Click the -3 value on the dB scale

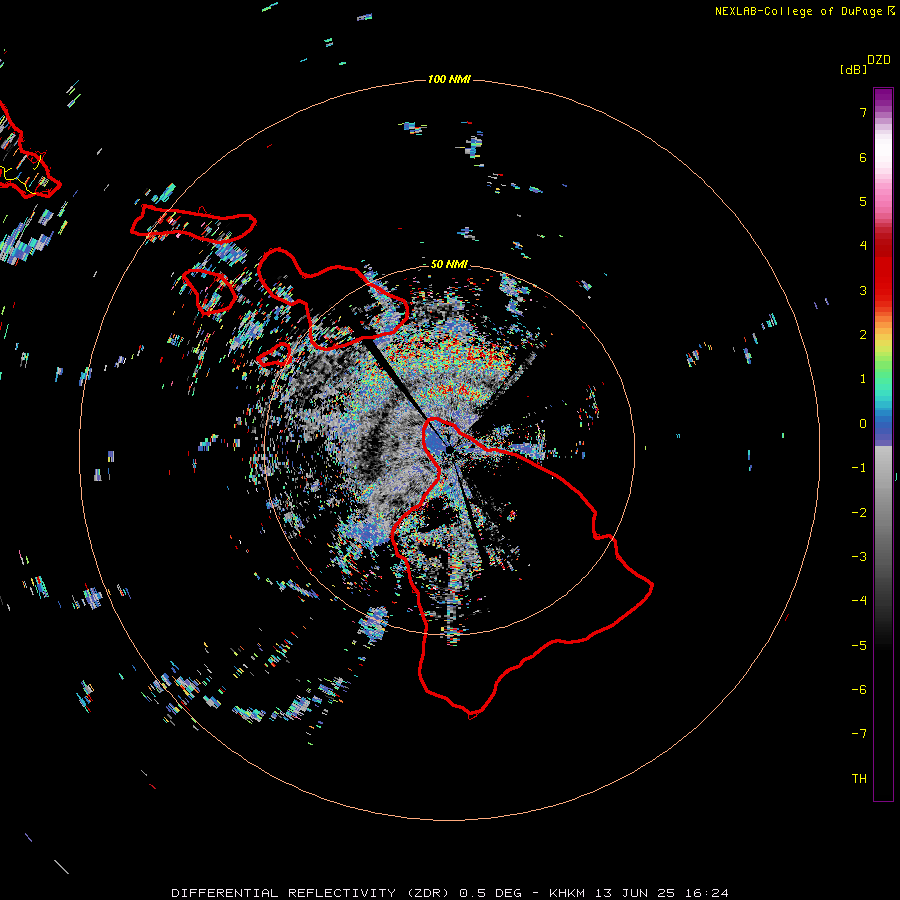click(x=859, y=557)
